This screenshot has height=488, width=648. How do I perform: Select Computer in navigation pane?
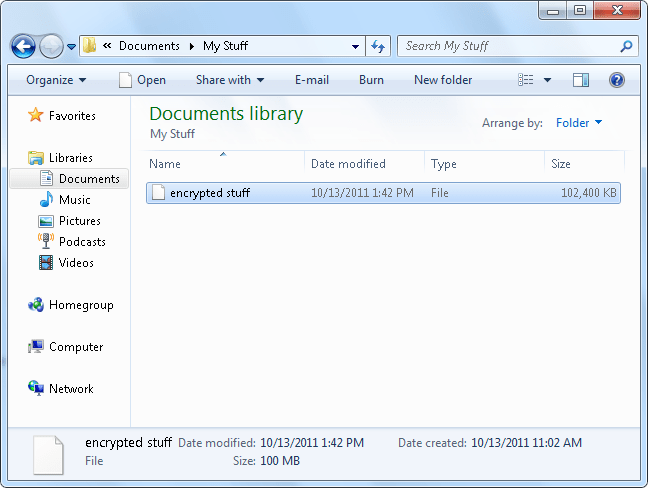click(76, 347)
